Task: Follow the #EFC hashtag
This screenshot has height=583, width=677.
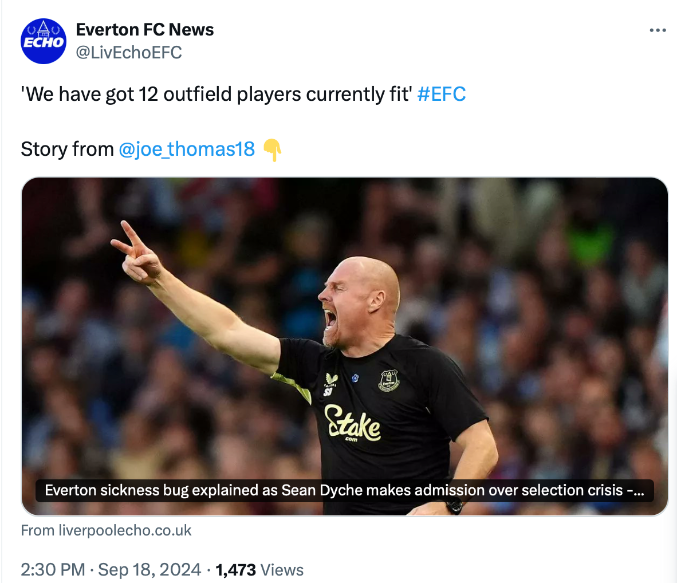Action: [x=441, y=95]
